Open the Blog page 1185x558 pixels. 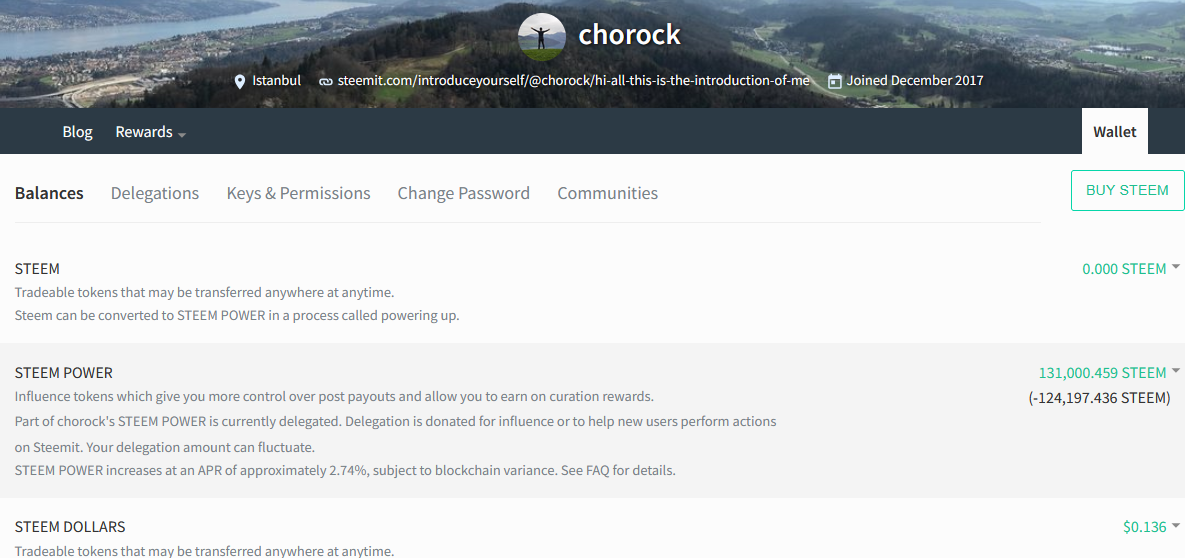pyautogui.click(x=77, y=132)
